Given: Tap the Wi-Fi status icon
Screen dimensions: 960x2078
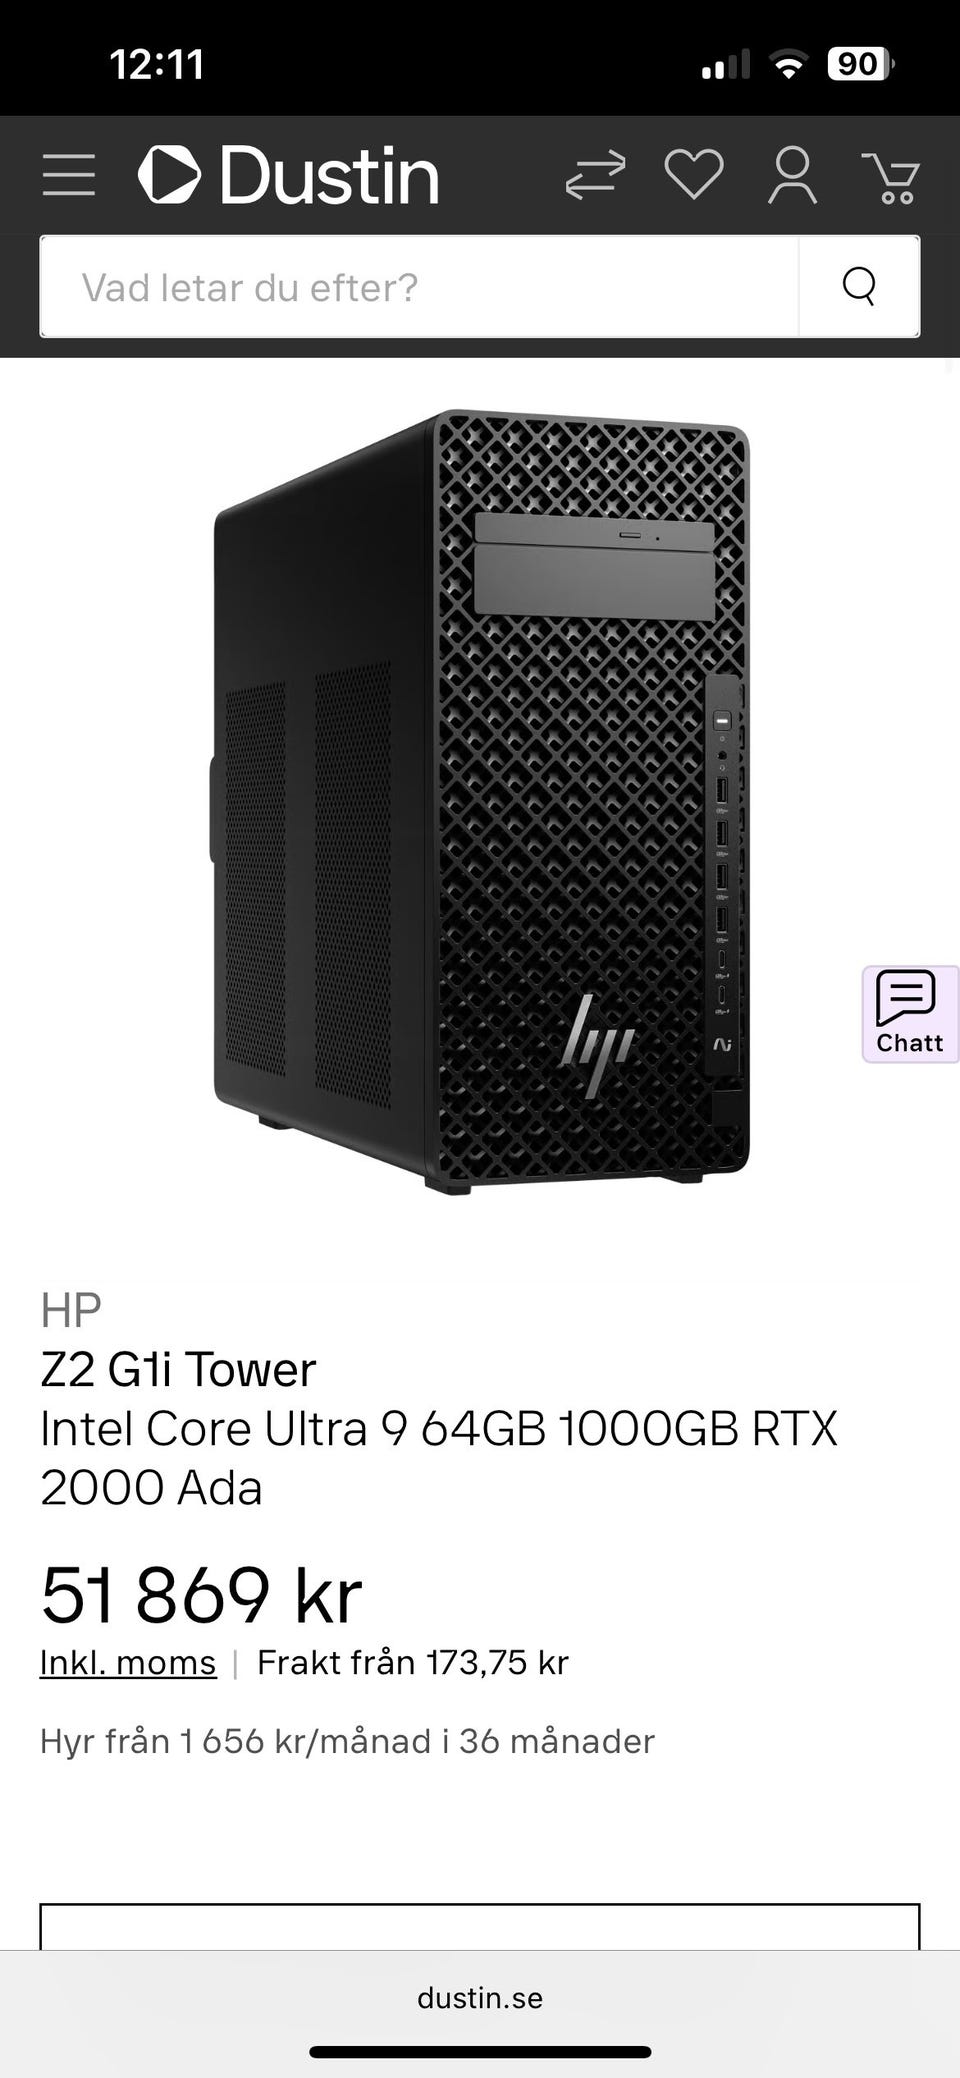Looking at the screenshot, I should 789,66.
